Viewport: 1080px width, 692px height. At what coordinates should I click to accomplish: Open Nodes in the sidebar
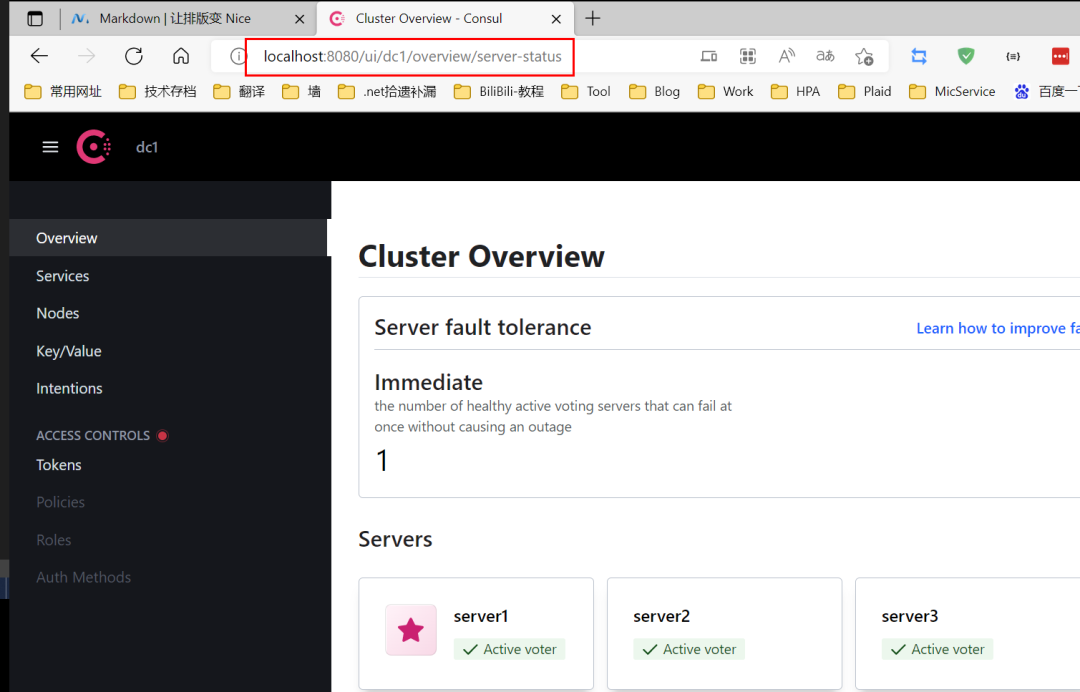[x=168, y=313]
